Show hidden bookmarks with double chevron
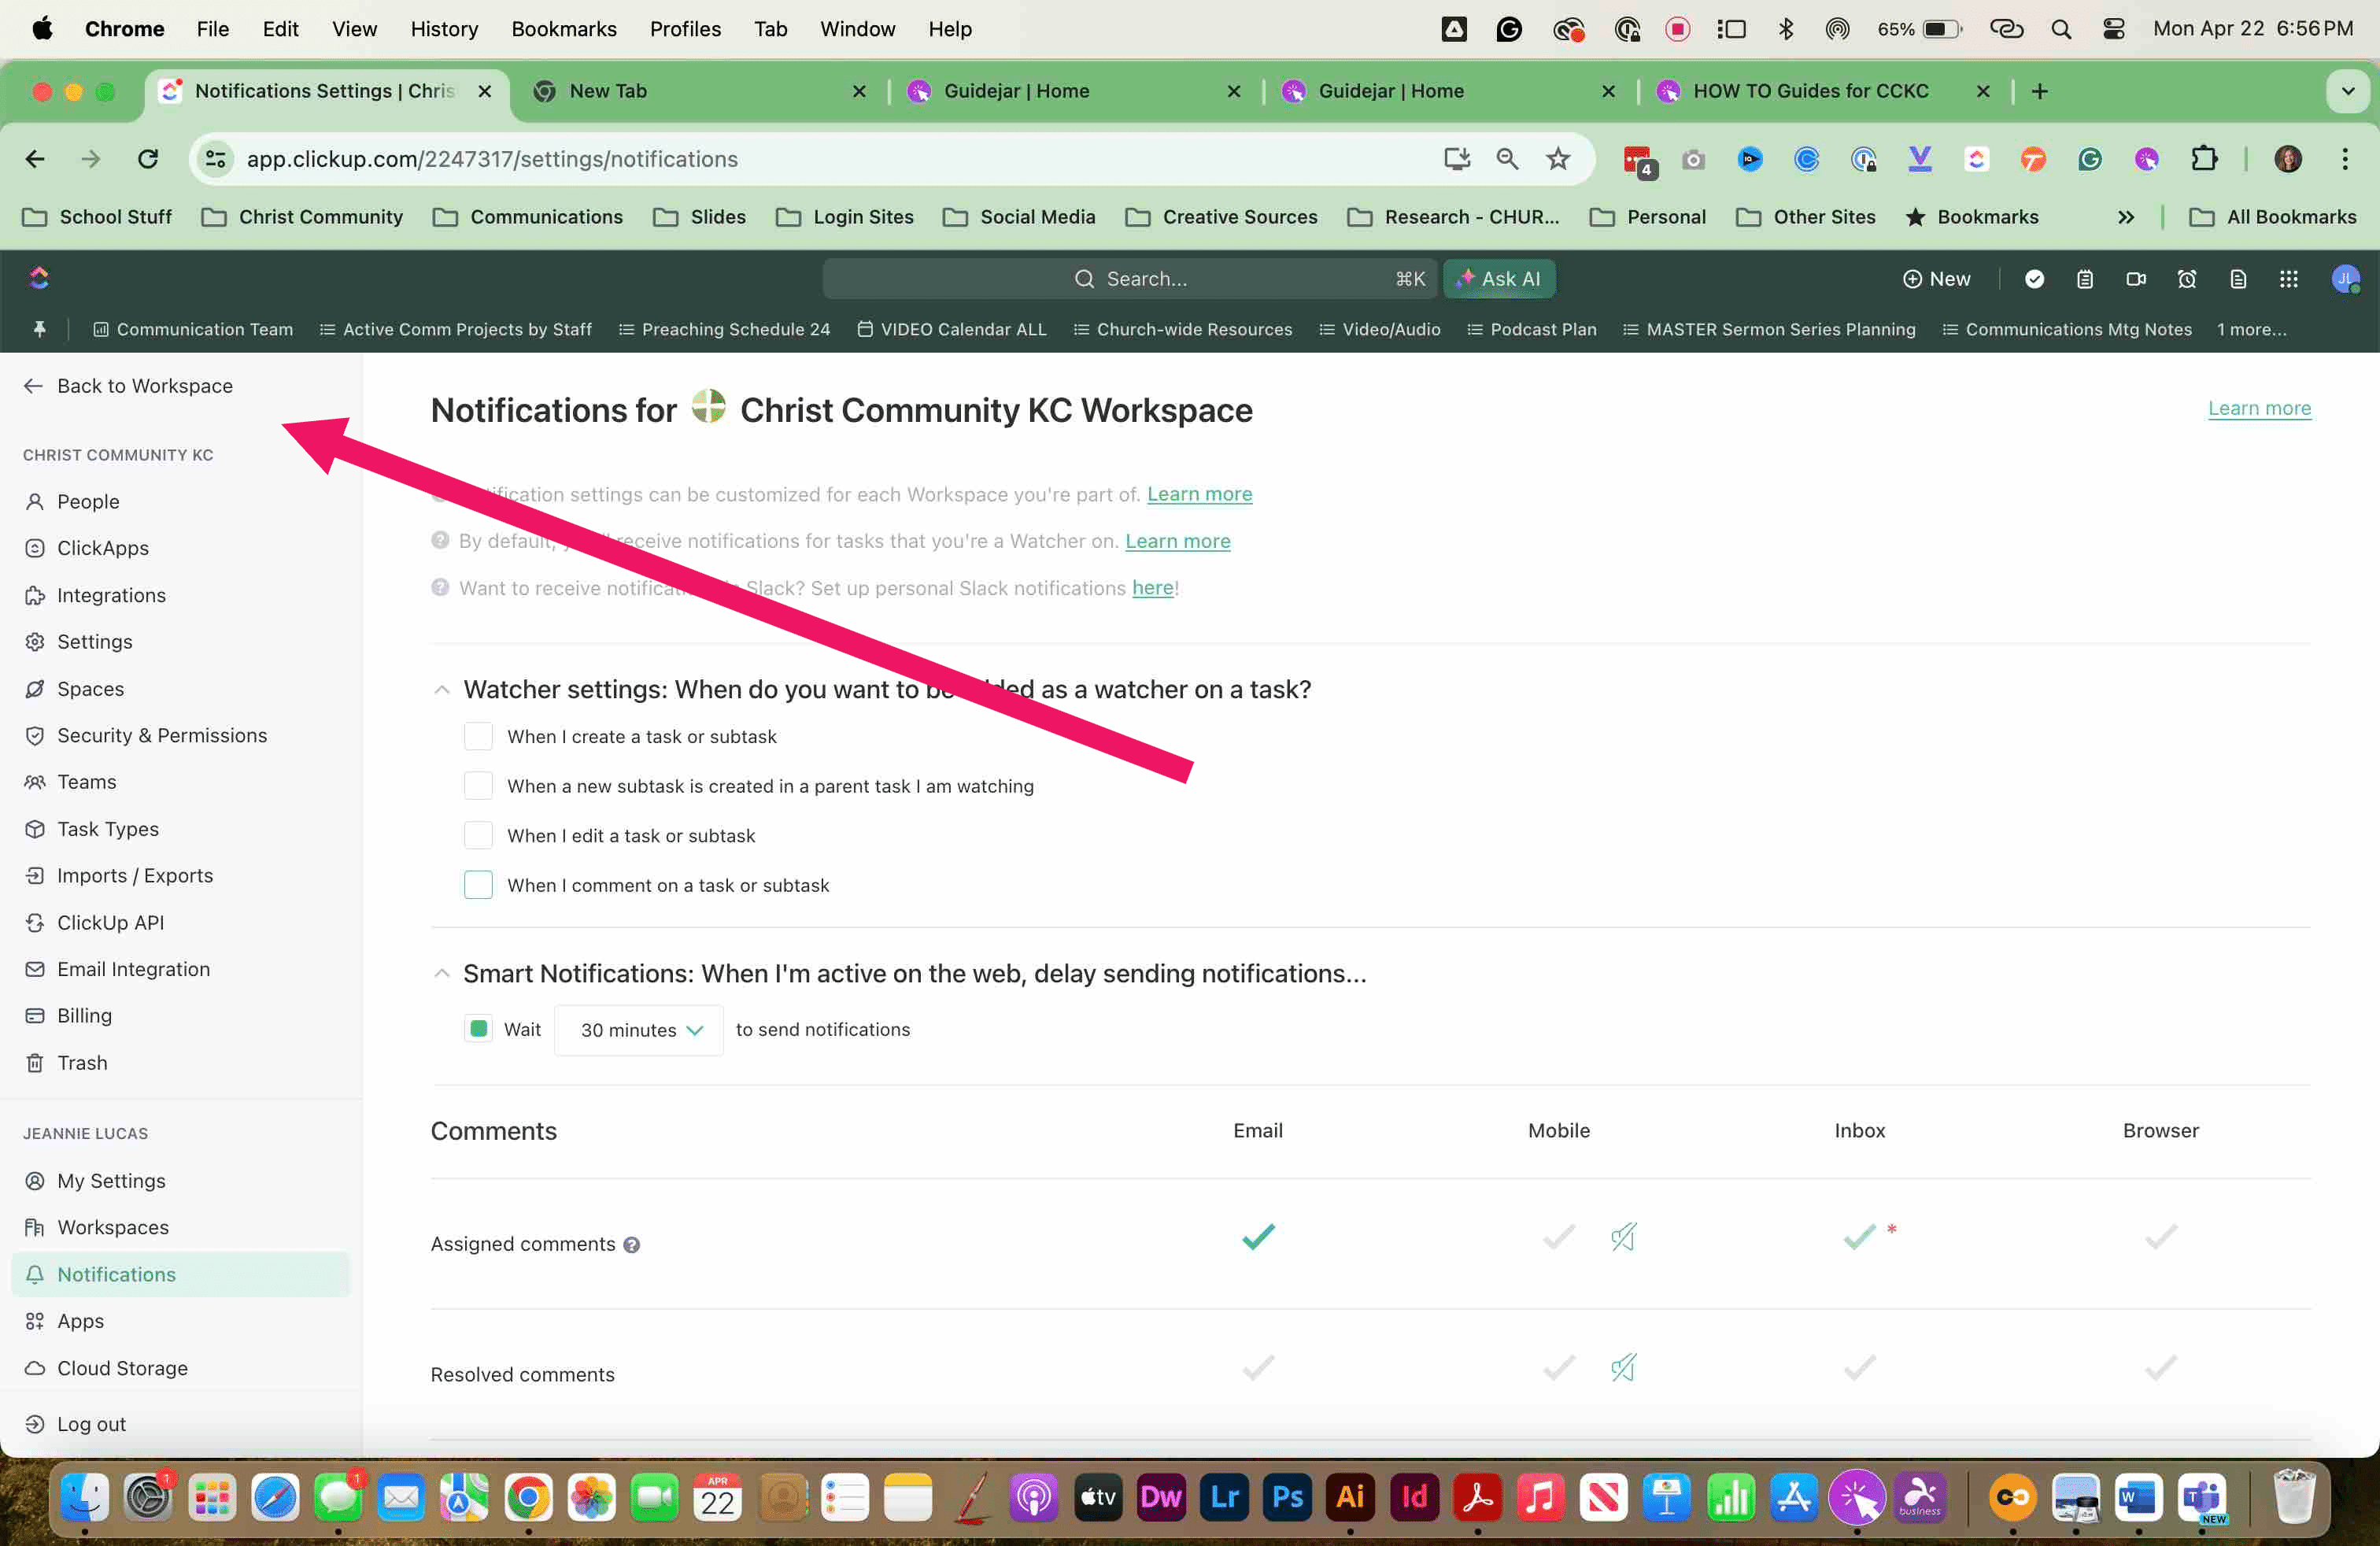The width and height of the screenshot is (2380, 1546). [x=2126, y=217]
